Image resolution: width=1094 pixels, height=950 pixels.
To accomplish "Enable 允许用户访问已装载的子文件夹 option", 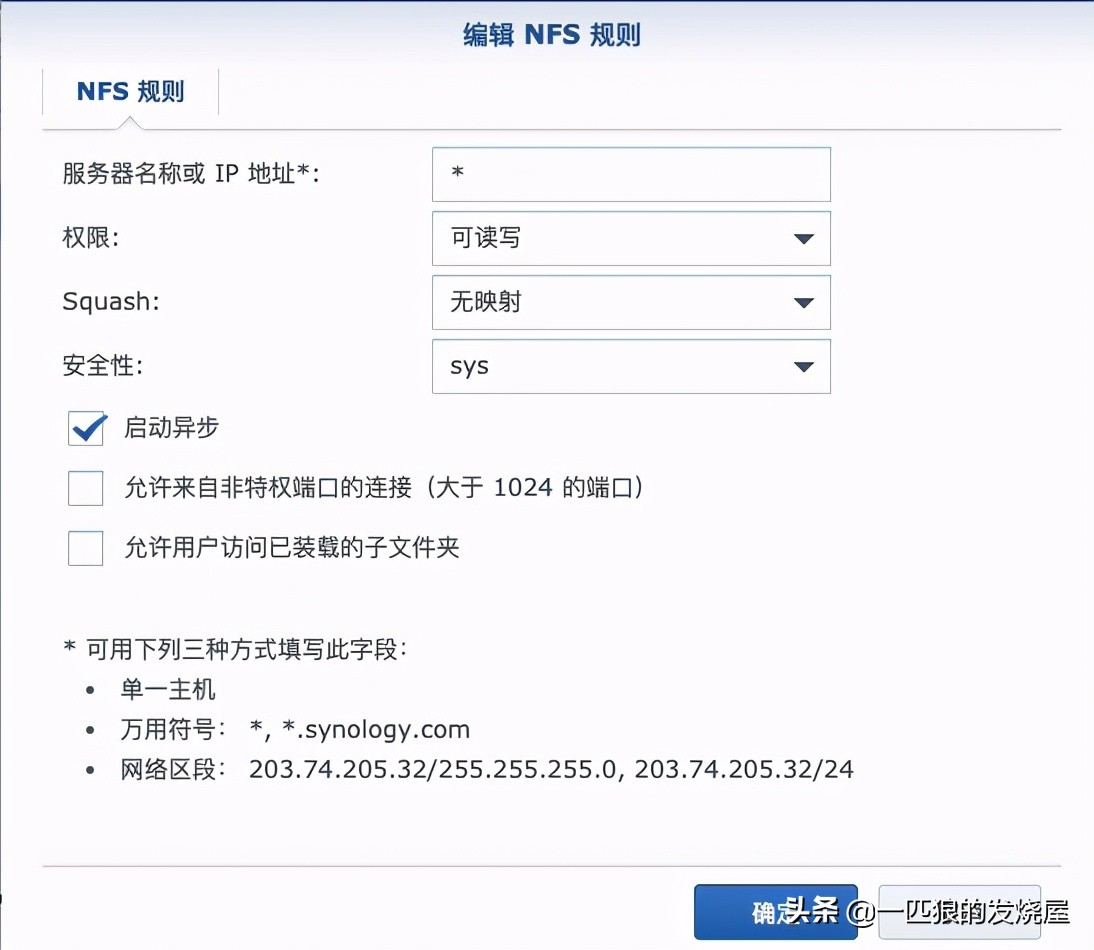I will point(85,548).
